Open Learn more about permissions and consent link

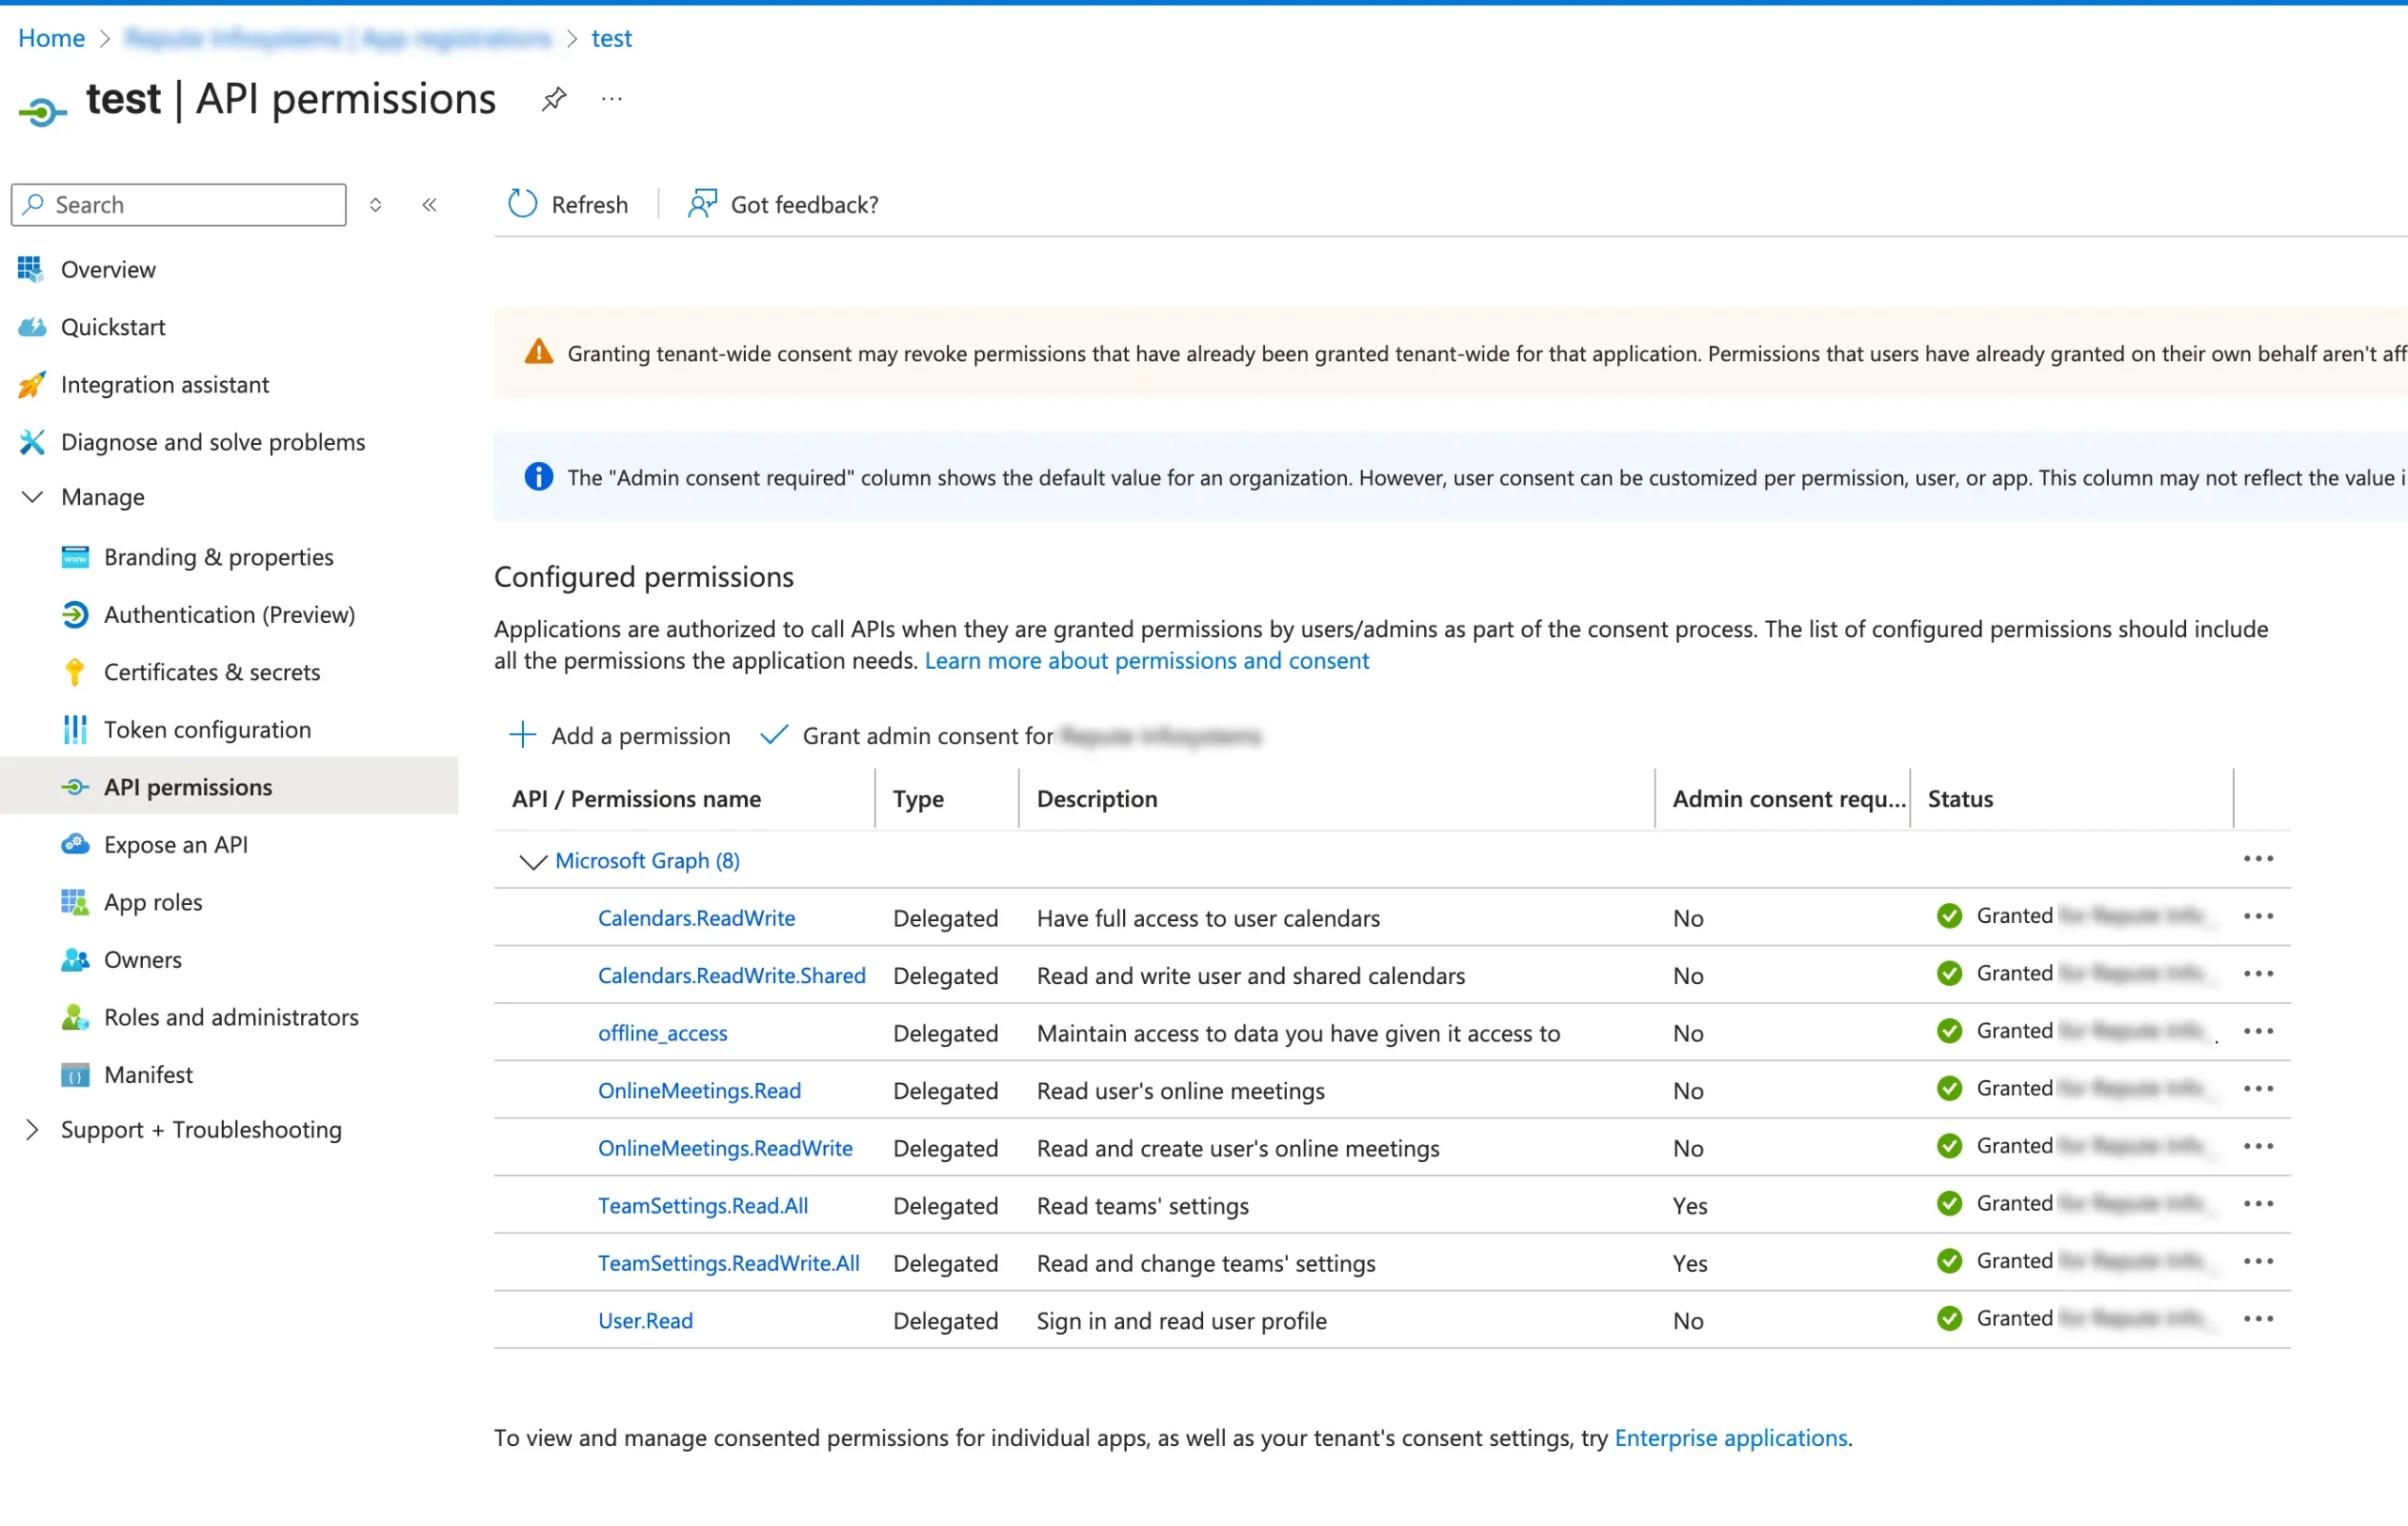(x=1146, y=661)
